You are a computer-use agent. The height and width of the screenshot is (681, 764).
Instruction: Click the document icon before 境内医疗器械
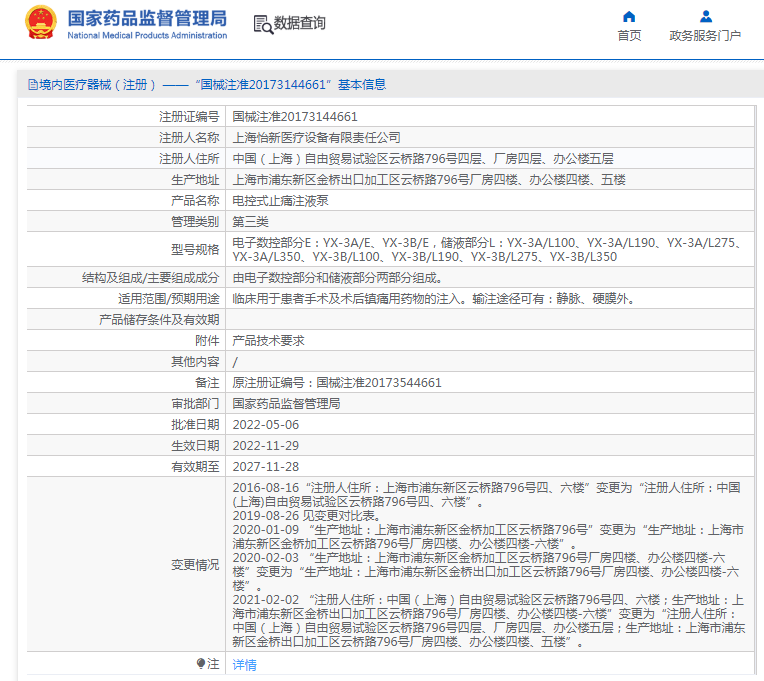pyautogui.click(x=33, y=85)
